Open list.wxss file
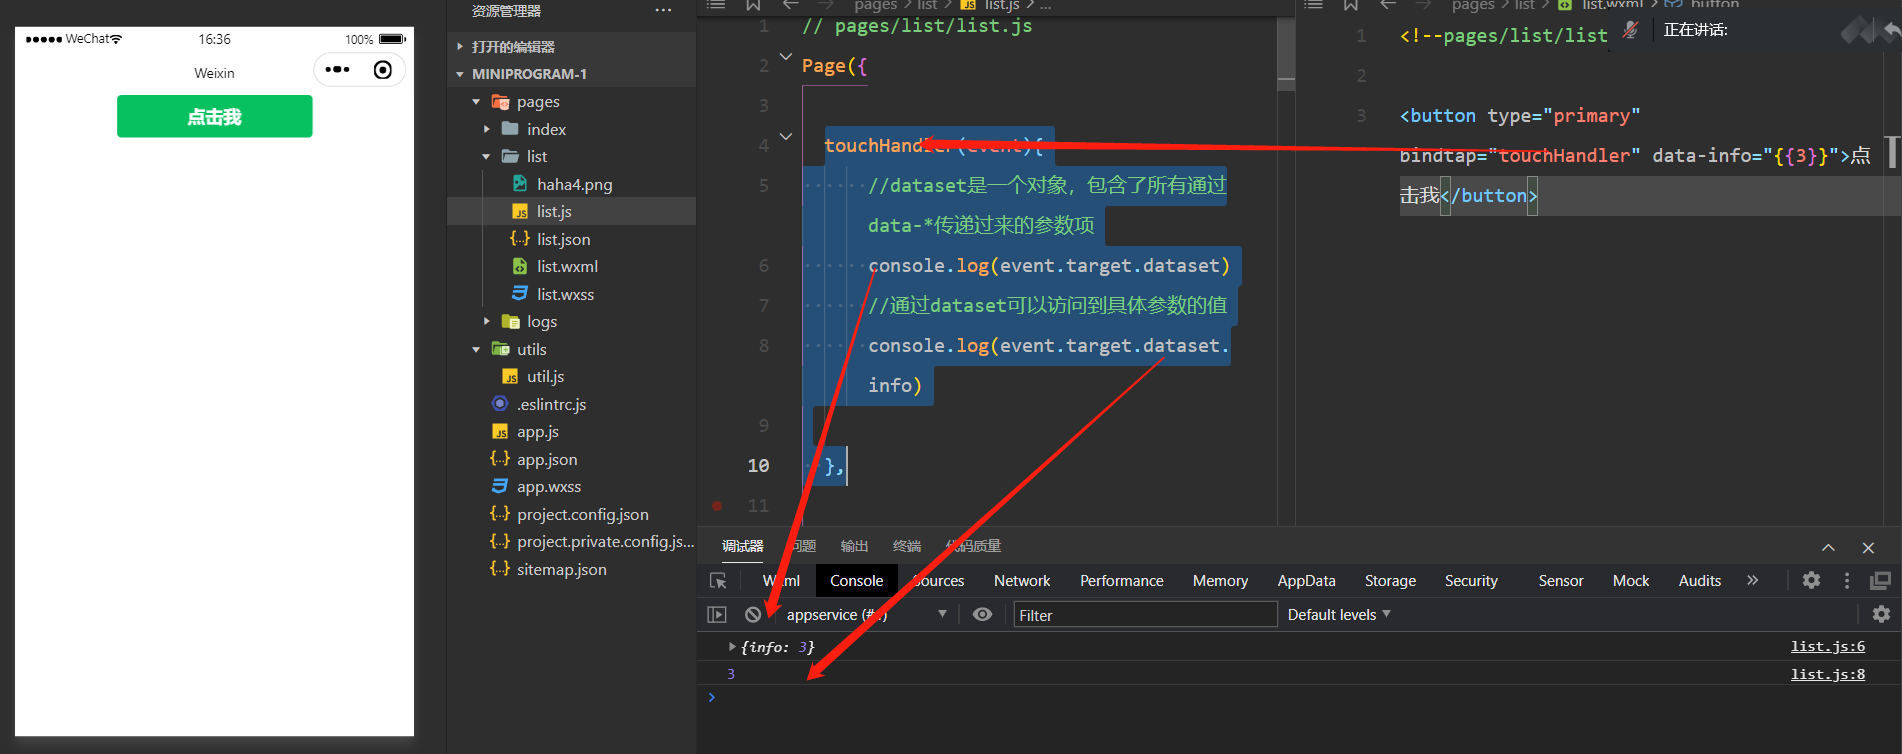This screenshot has width=1902, height=754. tap(565, 294)
